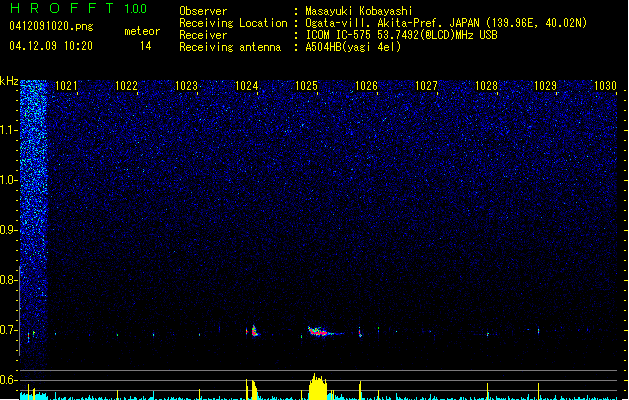
Task: Click the tall yellow power peak below 1025
Action: pyautogui.click(x=318, y=386)
